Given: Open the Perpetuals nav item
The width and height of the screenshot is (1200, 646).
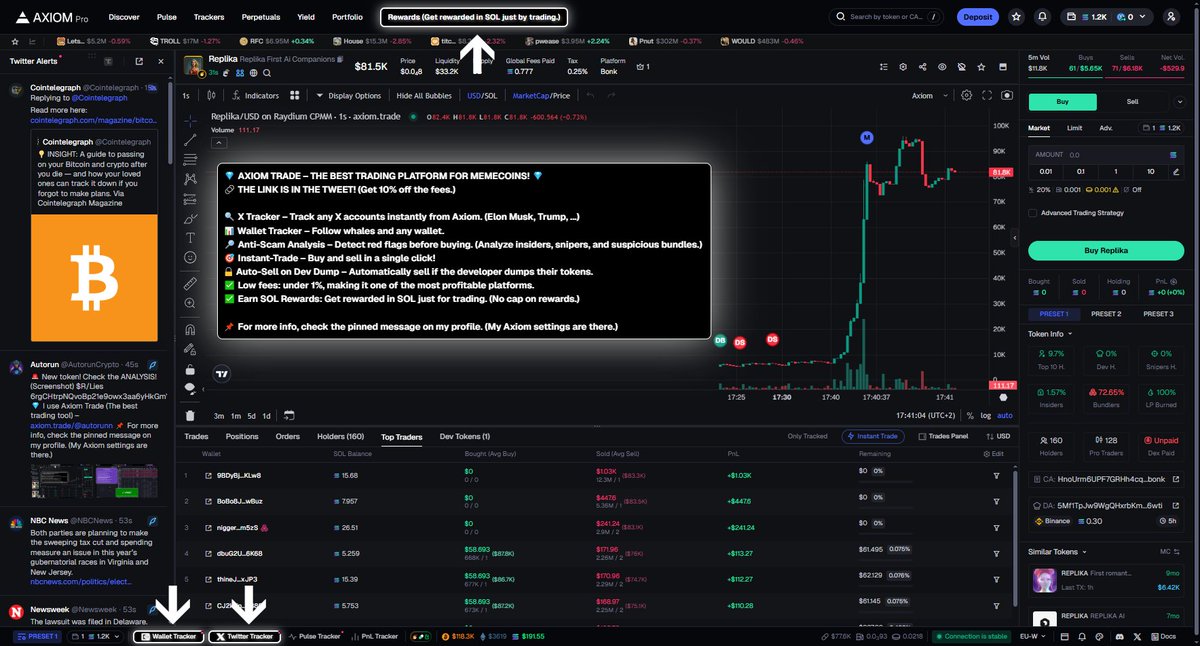Looking at the screenshot, I should 261,17.
